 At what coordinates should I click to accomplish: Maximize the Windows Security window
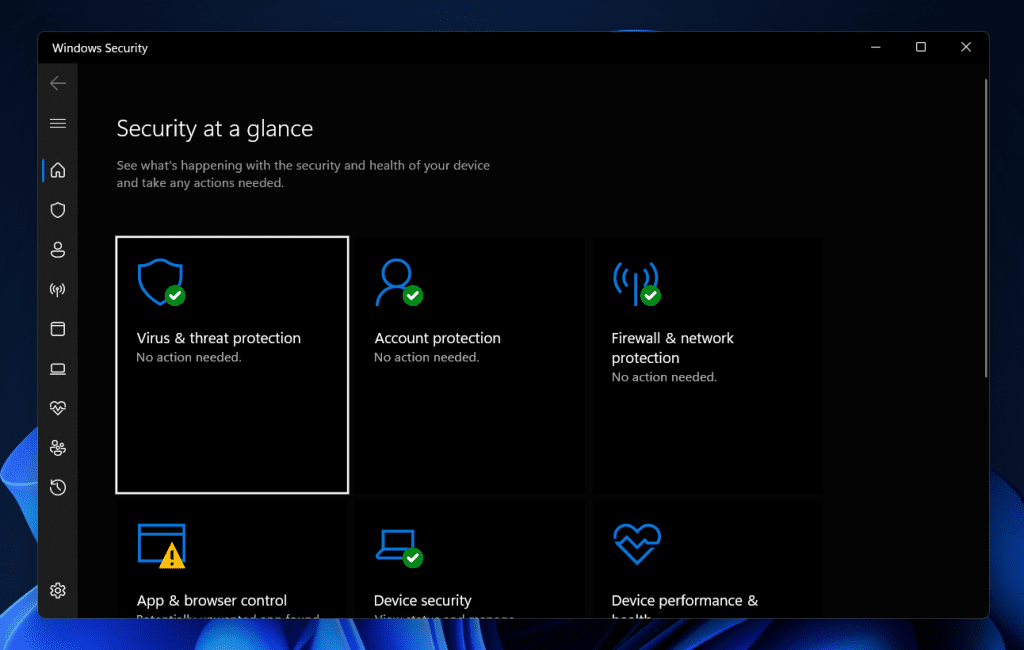point(921,47)
